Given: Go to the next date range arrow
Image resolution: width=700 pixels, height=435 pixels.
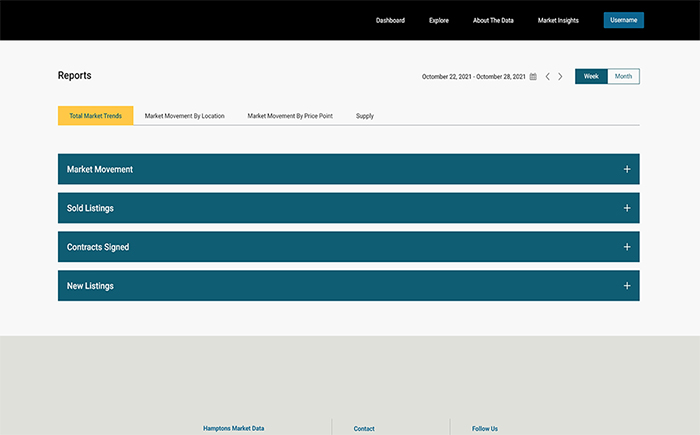Looking at the screenshot, I should [x=560, y=76].
